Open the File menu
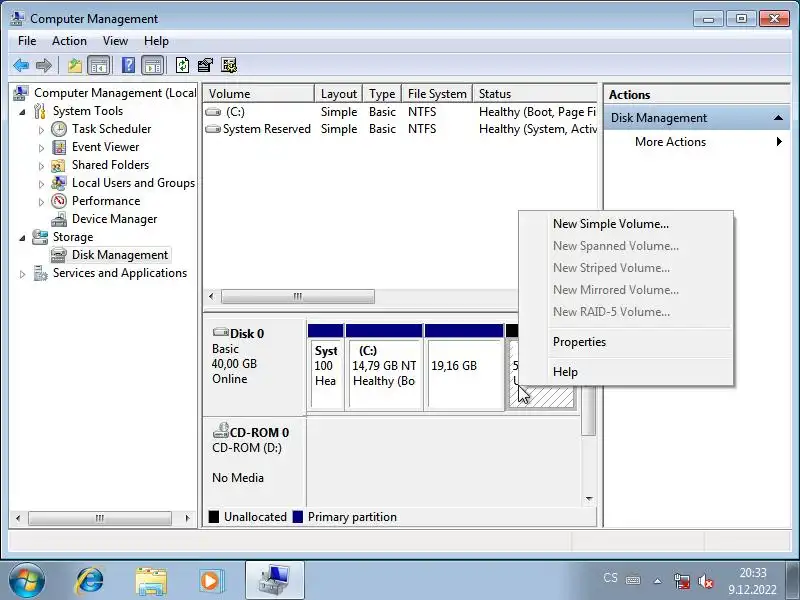Viewport: 800px width, 600px height. (x=27, y=41)
